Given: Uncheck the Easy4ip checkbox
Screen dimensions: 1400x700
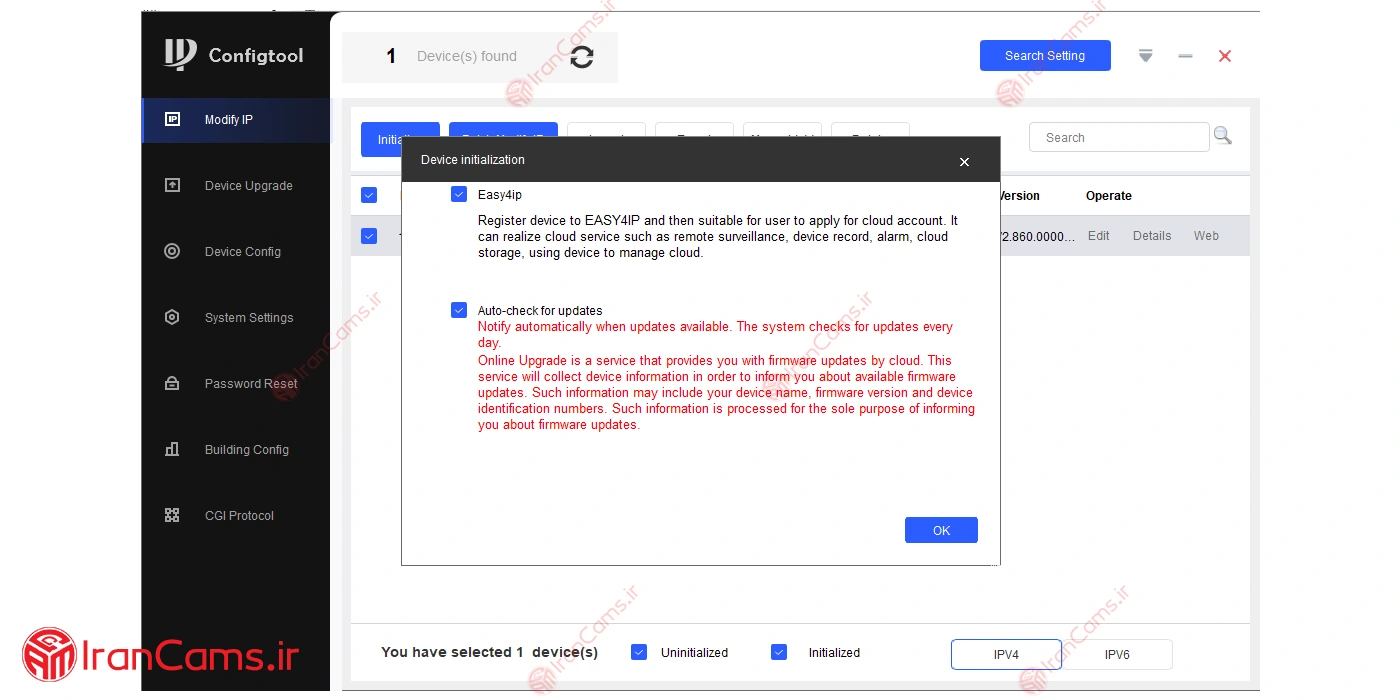Looking at the screenshot, I should pos(459,194).
